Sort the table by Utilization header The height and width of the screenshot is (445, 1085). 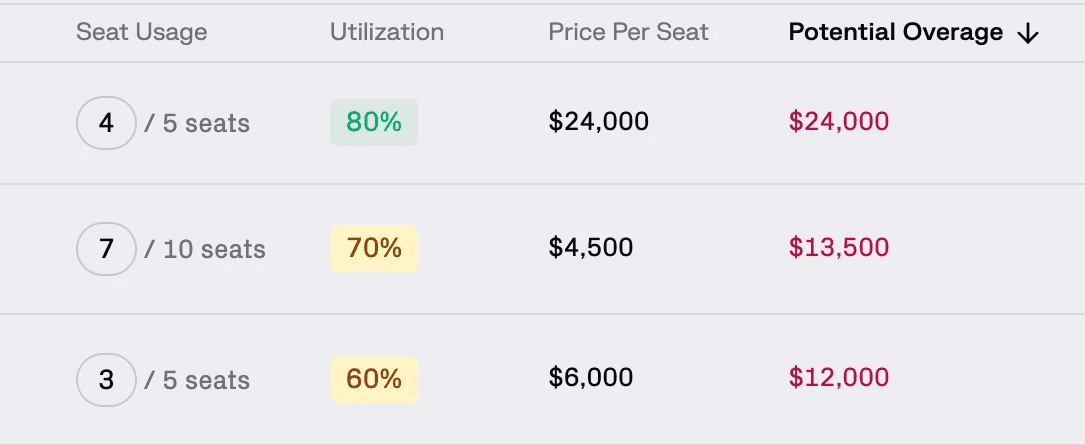[x=386, y=32]
